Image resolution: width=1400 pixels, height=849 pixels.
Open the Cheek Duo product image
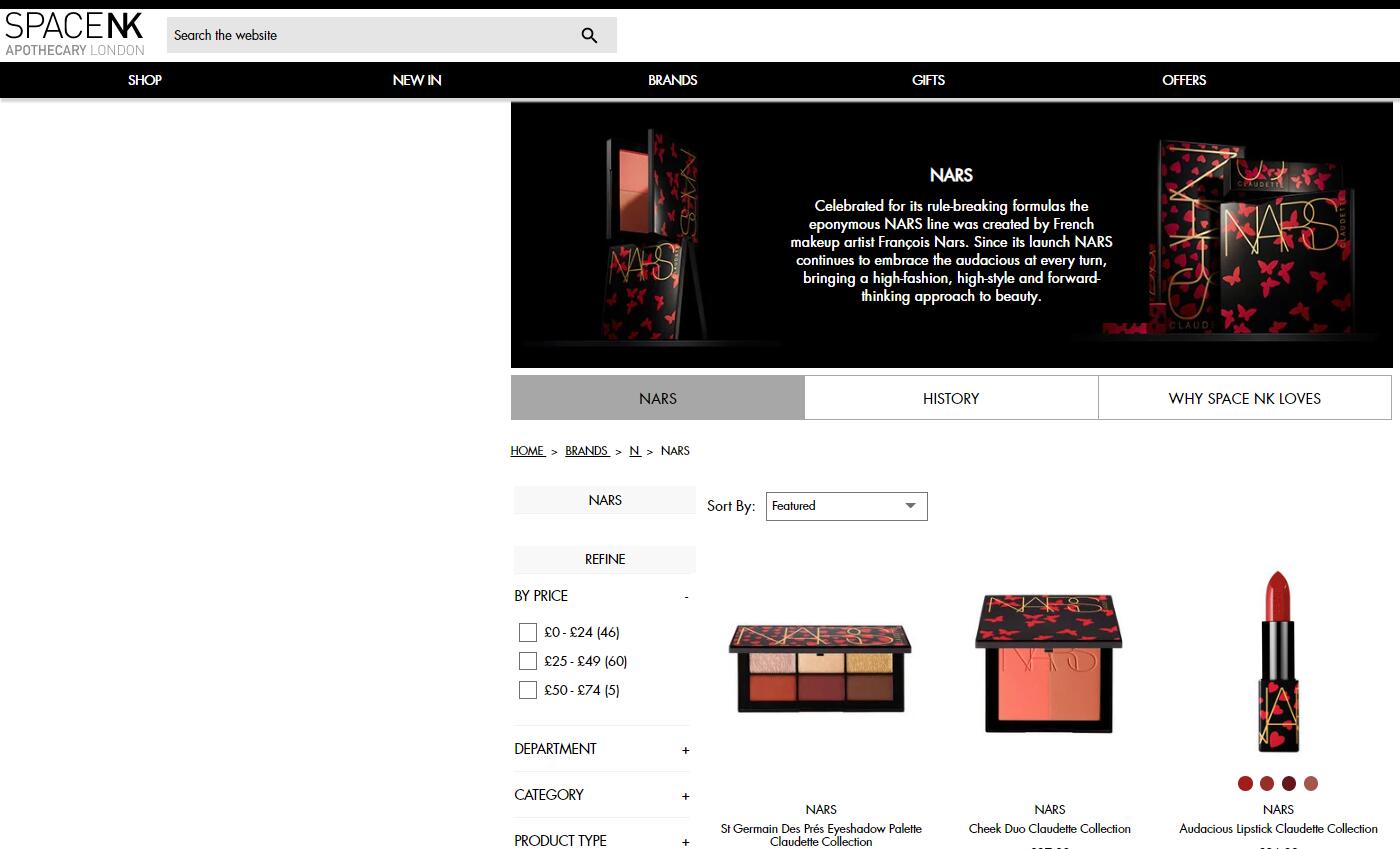click(1049, 663)
